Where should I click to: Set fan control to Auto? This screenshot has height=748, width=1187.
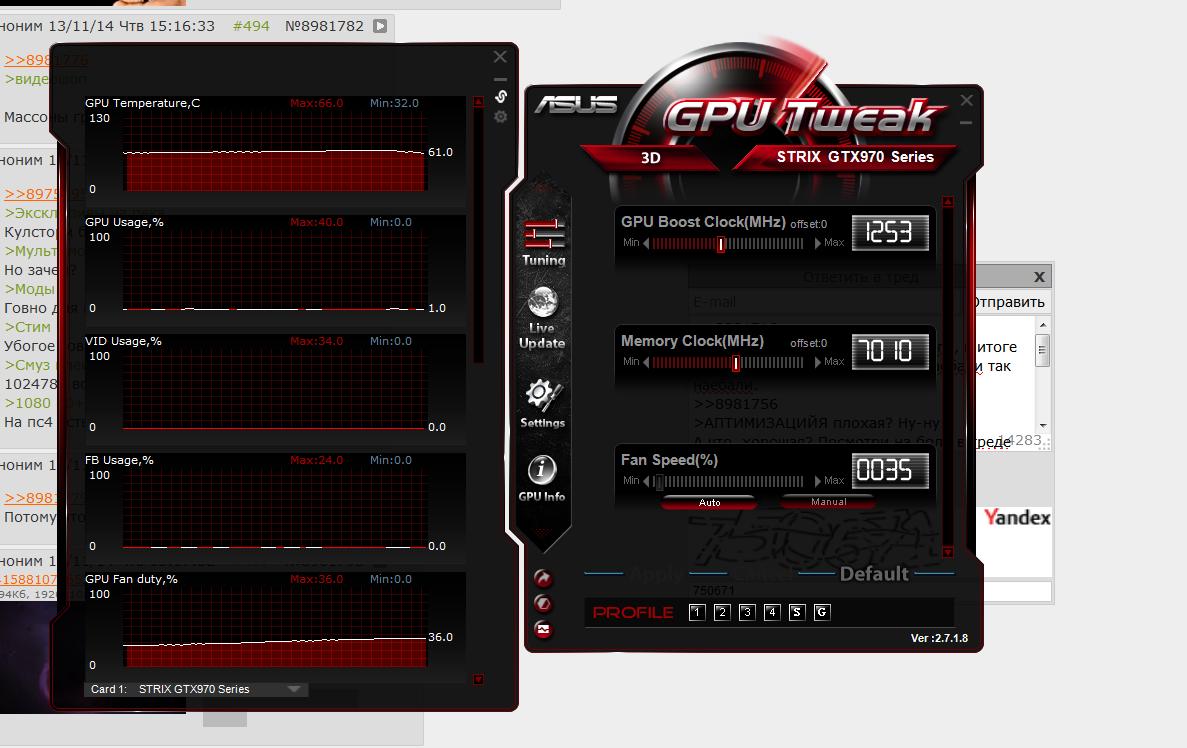709,502
